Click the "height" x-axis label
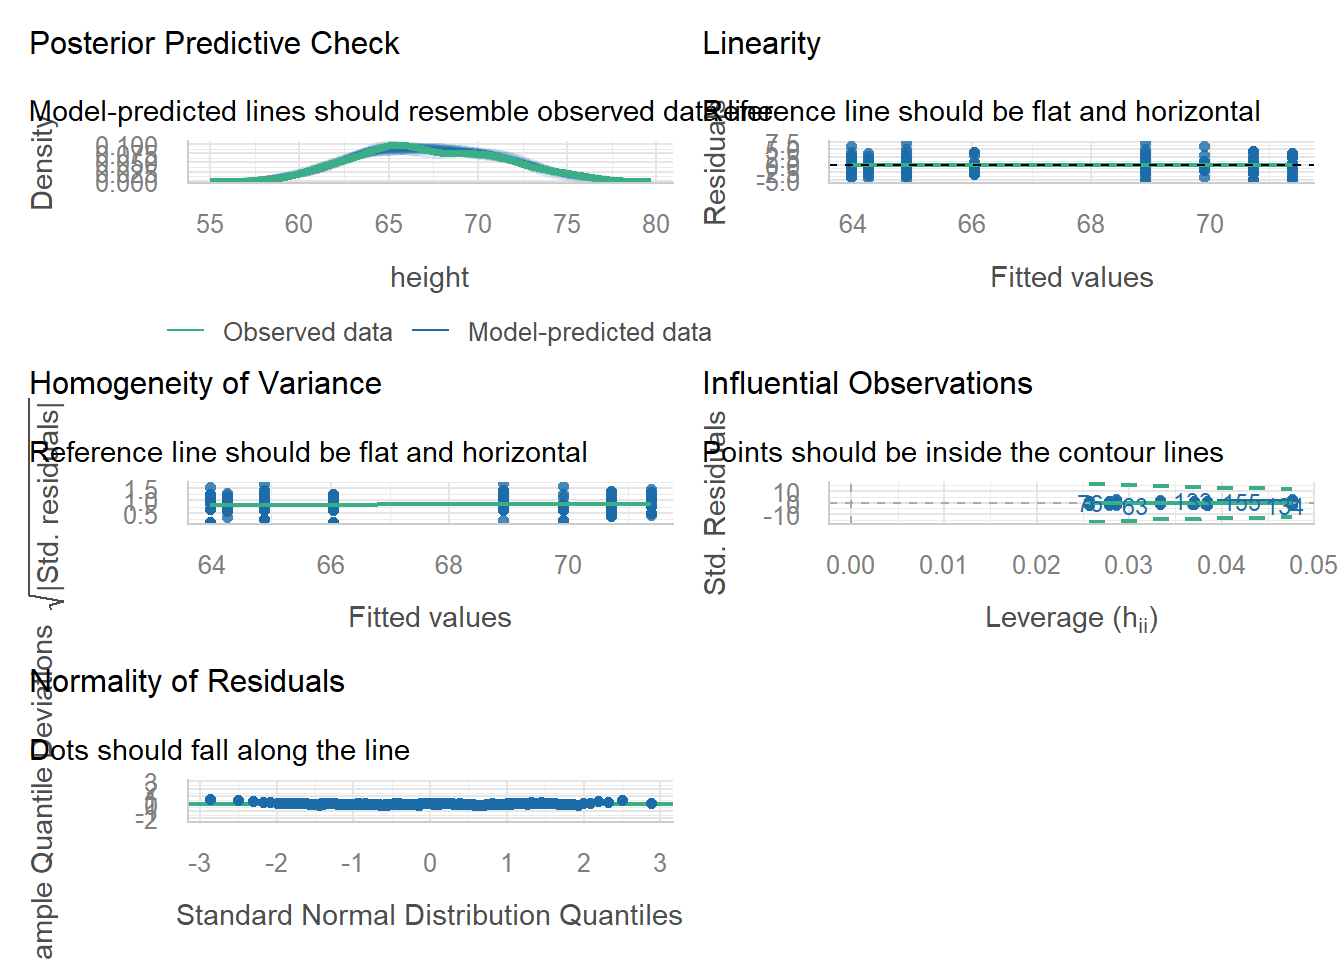The height and width of the screenshot is (960, 1344). pos(429,278)
